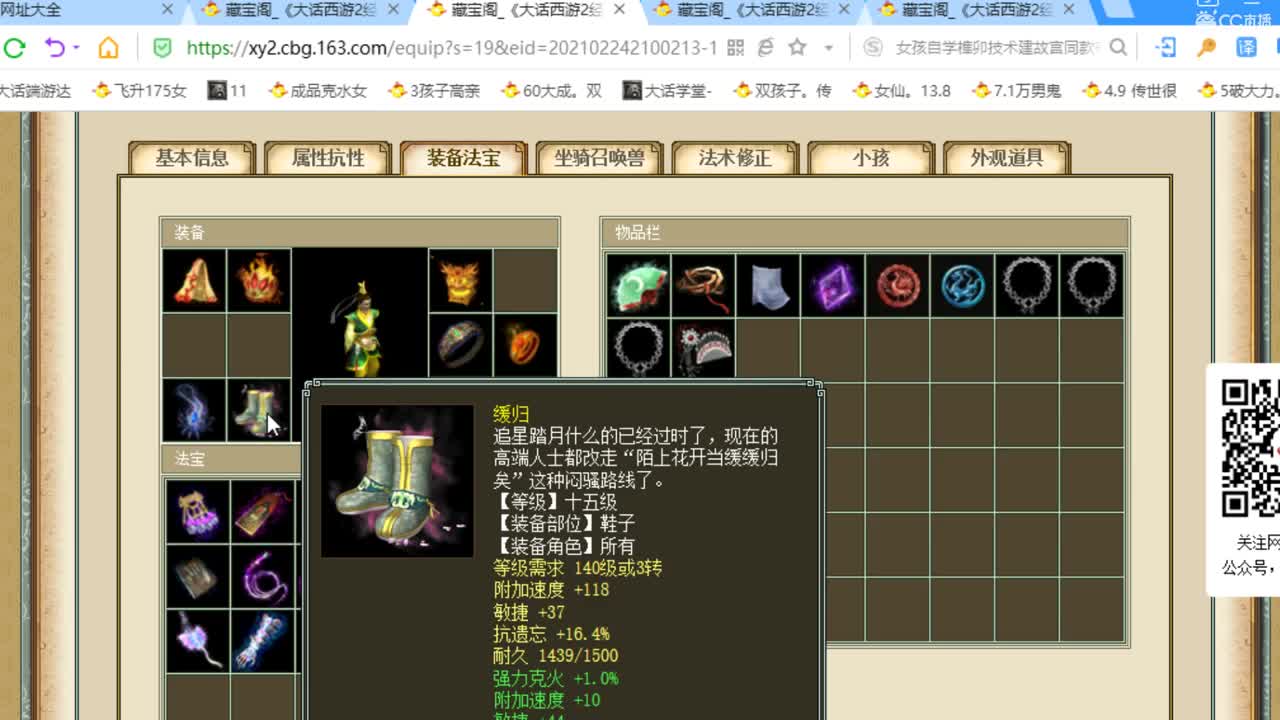The height and width of the screenshot is (720, 1280).
Task: Open the 小孩 tab
Action: click(x=871, y=158)
